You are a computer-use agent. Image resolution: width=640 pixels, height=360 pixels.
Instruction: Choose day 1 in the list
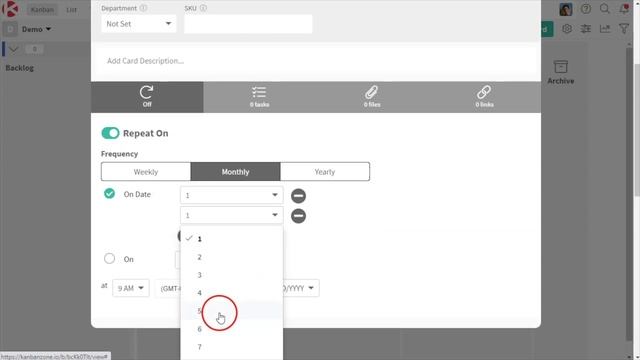pyautogui.click(x=231, y=239)
